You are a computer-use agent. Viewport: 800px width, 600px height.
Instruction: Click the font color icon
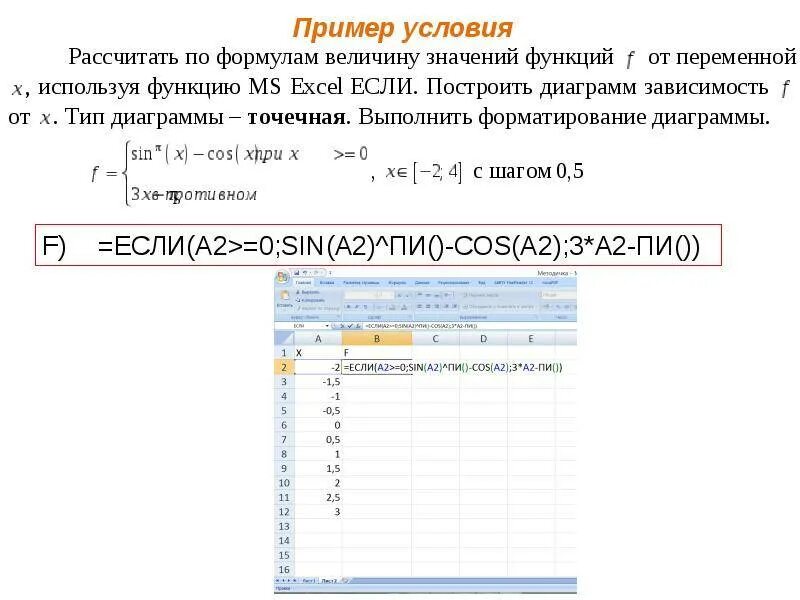404,307
